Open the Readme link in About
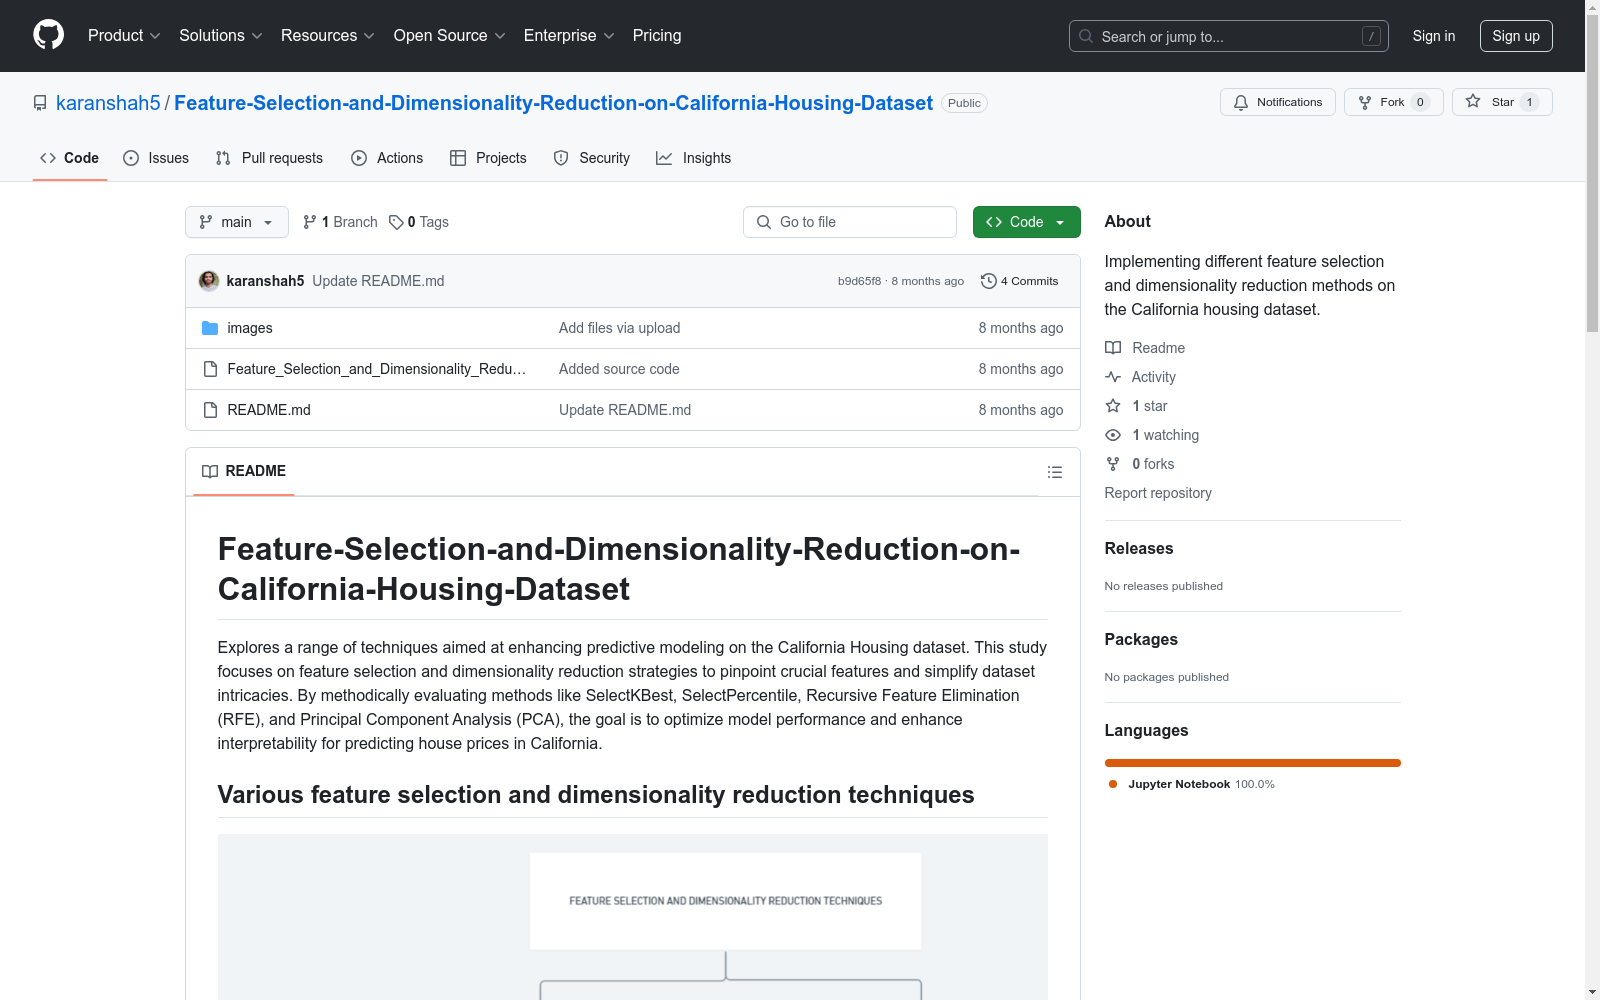This screenshot has height=1000, width=1600. [x=1145, y=348]
